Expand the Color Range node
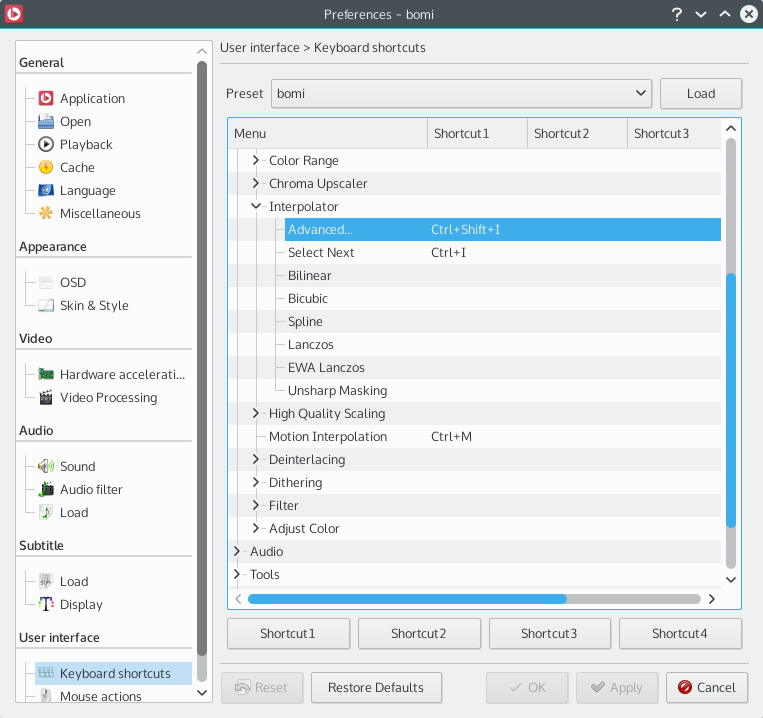The height and width of the screenshot is (718, 763). click(256, 160)
